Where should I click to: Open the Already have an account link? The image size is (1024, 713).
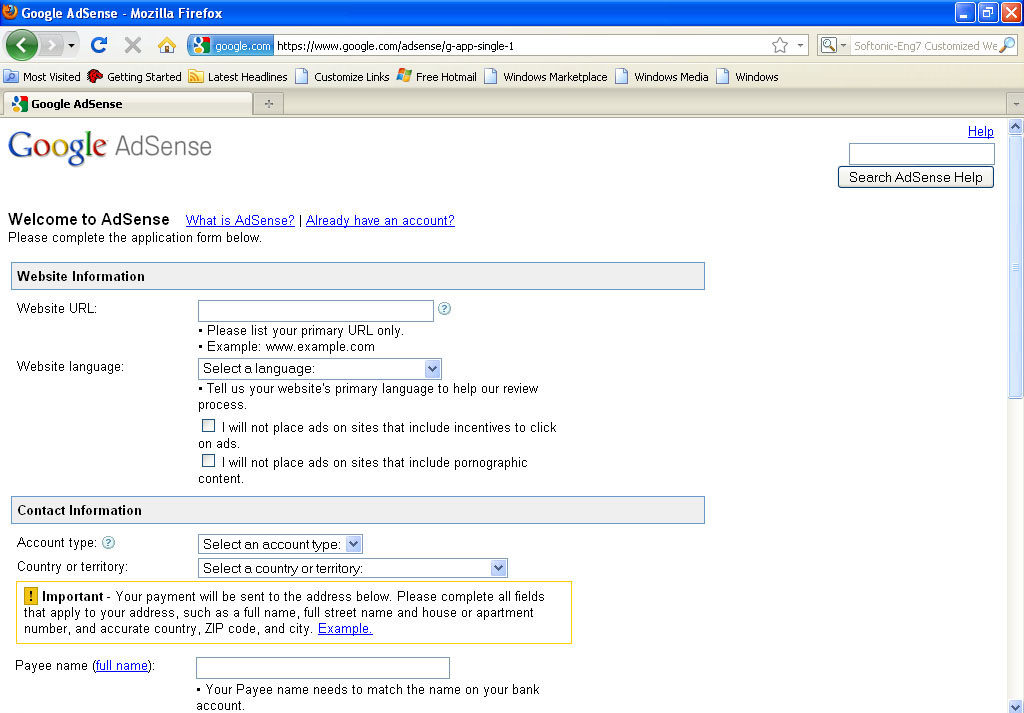click(380, 220)
